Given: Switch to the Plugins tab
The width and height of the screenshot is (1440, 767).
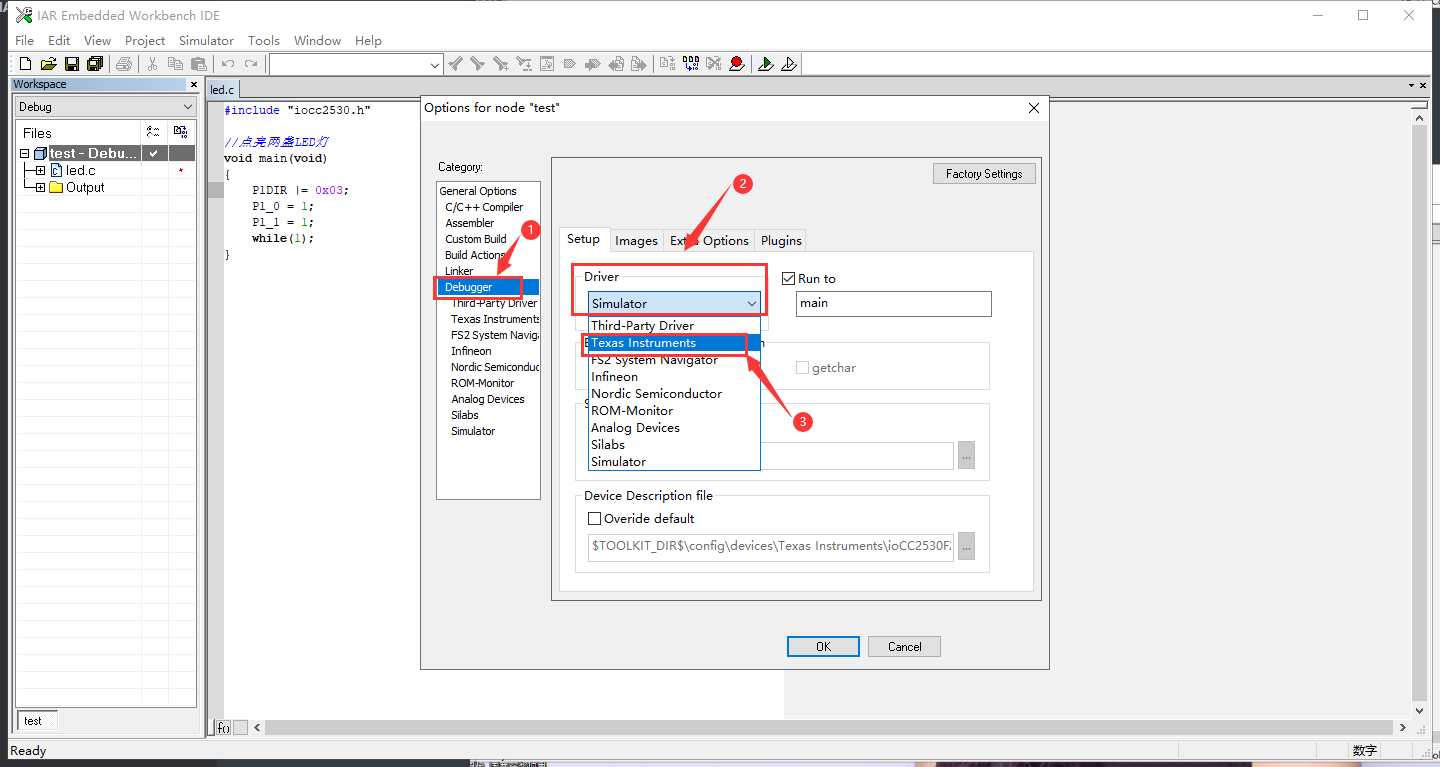Looking at the screenshot, I should pos(781,241).
